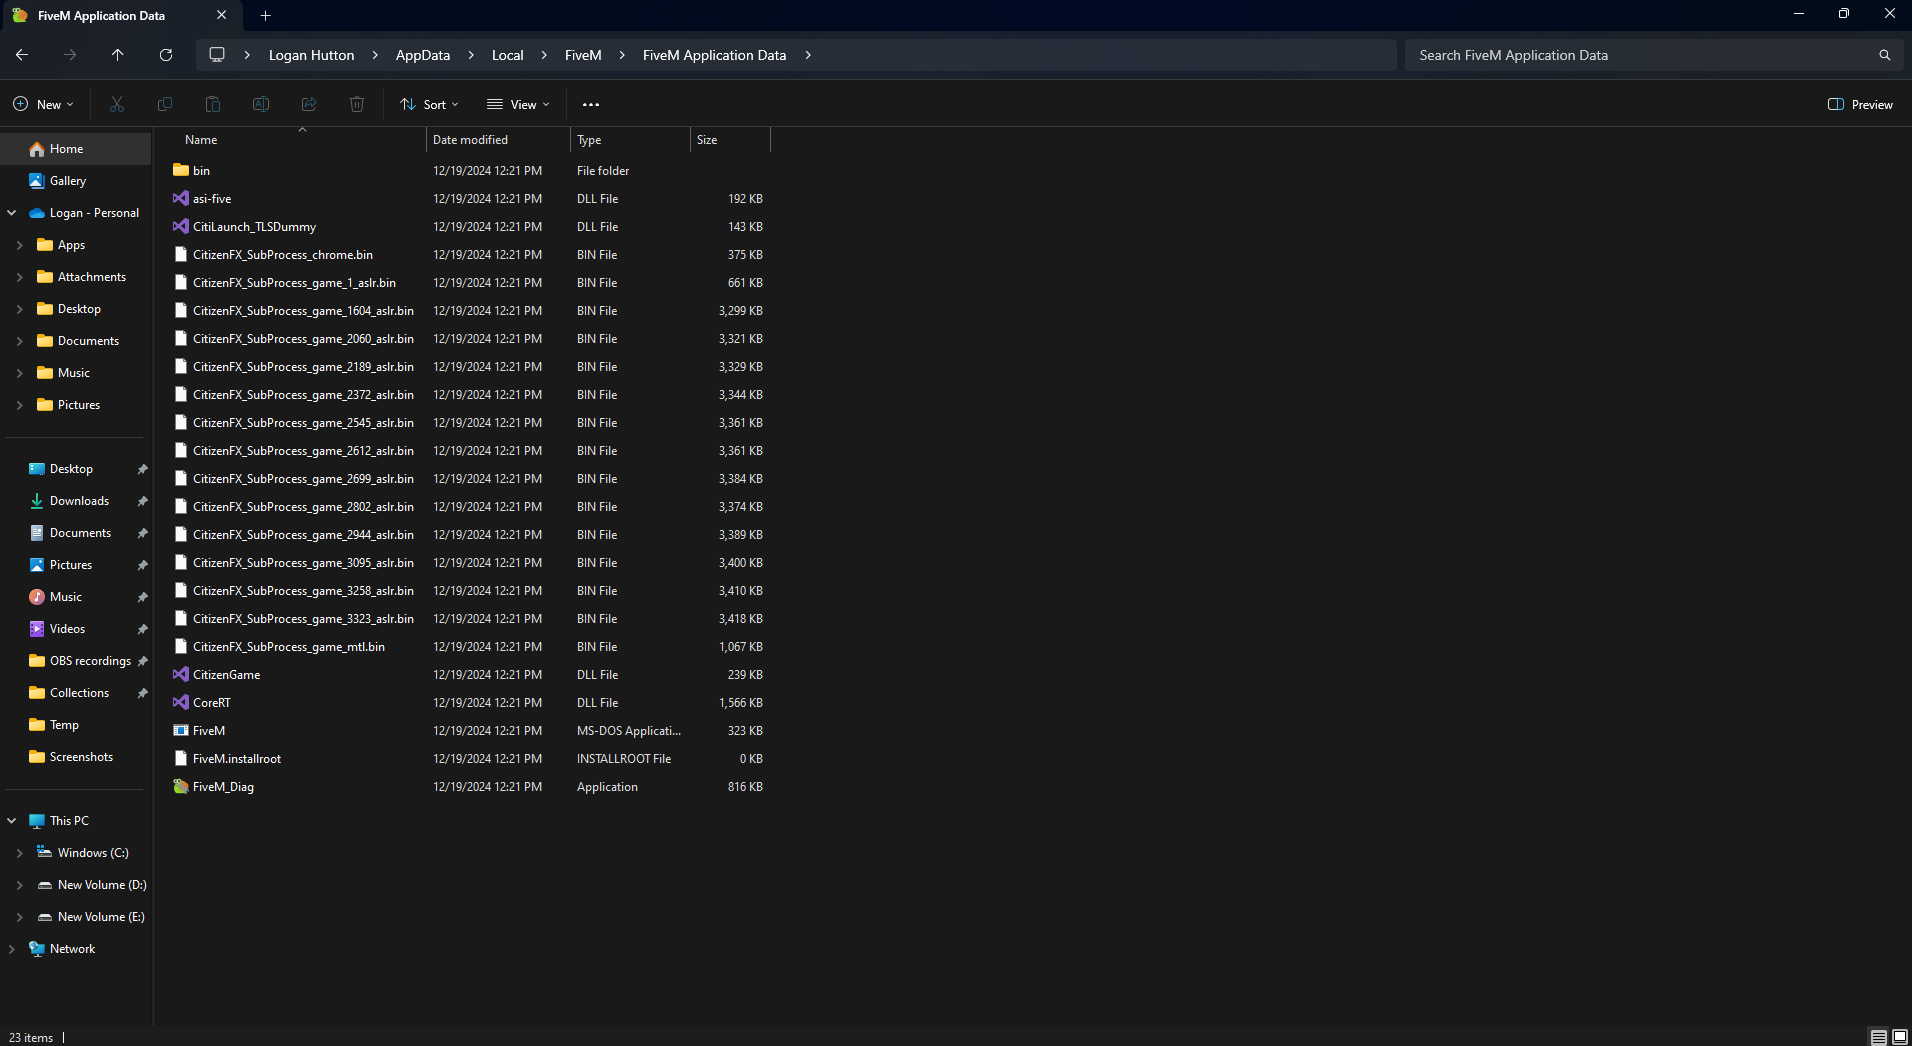The width and height of the screenshot is (1912, 1046).
Task: Click the Rename icon in toolbar
Action: (x=261, y=104)
